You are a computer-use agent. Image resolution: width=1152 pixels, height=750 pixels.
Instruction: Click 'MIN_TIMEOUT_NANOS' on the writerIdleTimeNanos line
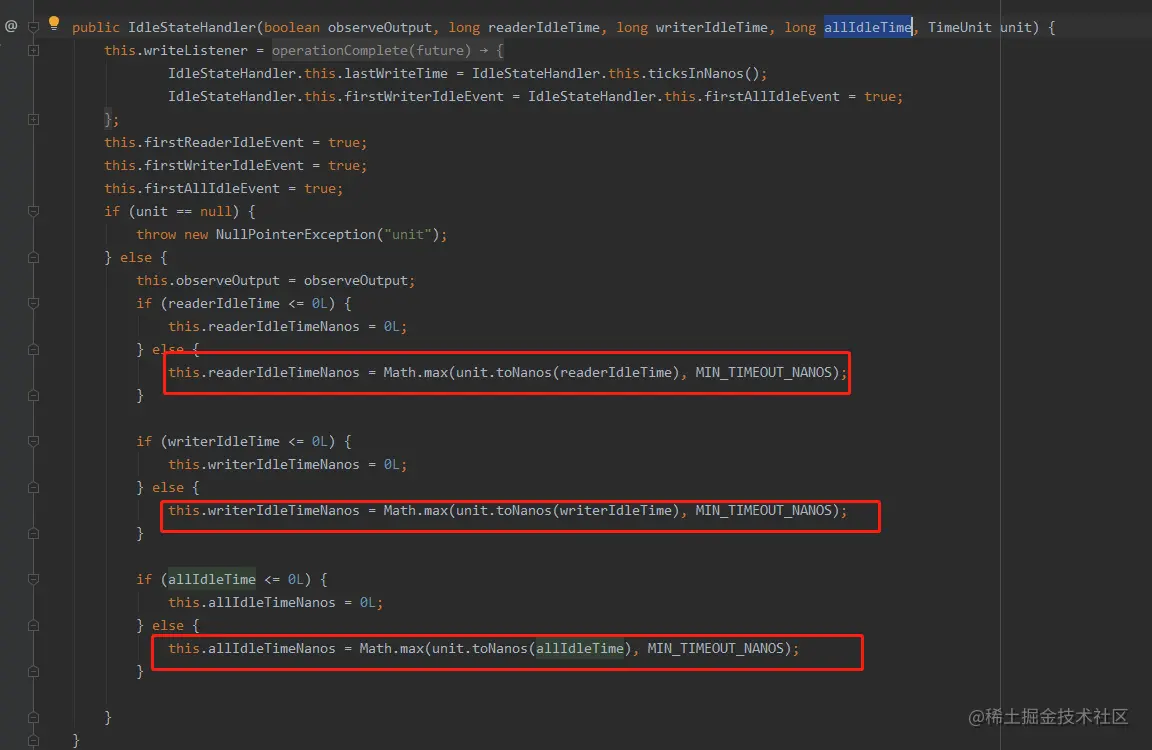[x=763, y=511]
